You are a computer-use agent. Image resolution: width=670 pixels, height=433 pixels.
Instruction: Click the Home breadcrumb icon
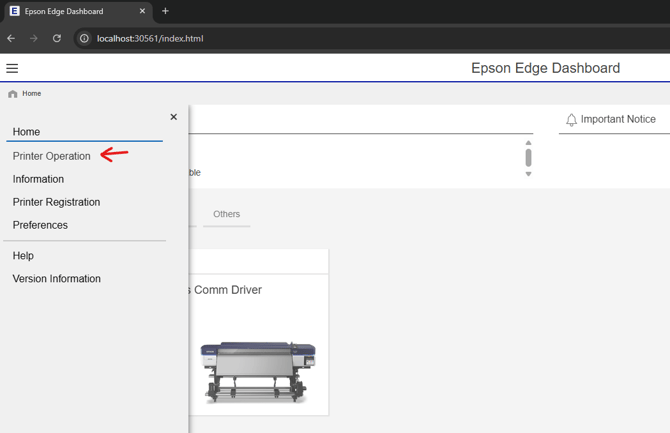coord(13,94)
